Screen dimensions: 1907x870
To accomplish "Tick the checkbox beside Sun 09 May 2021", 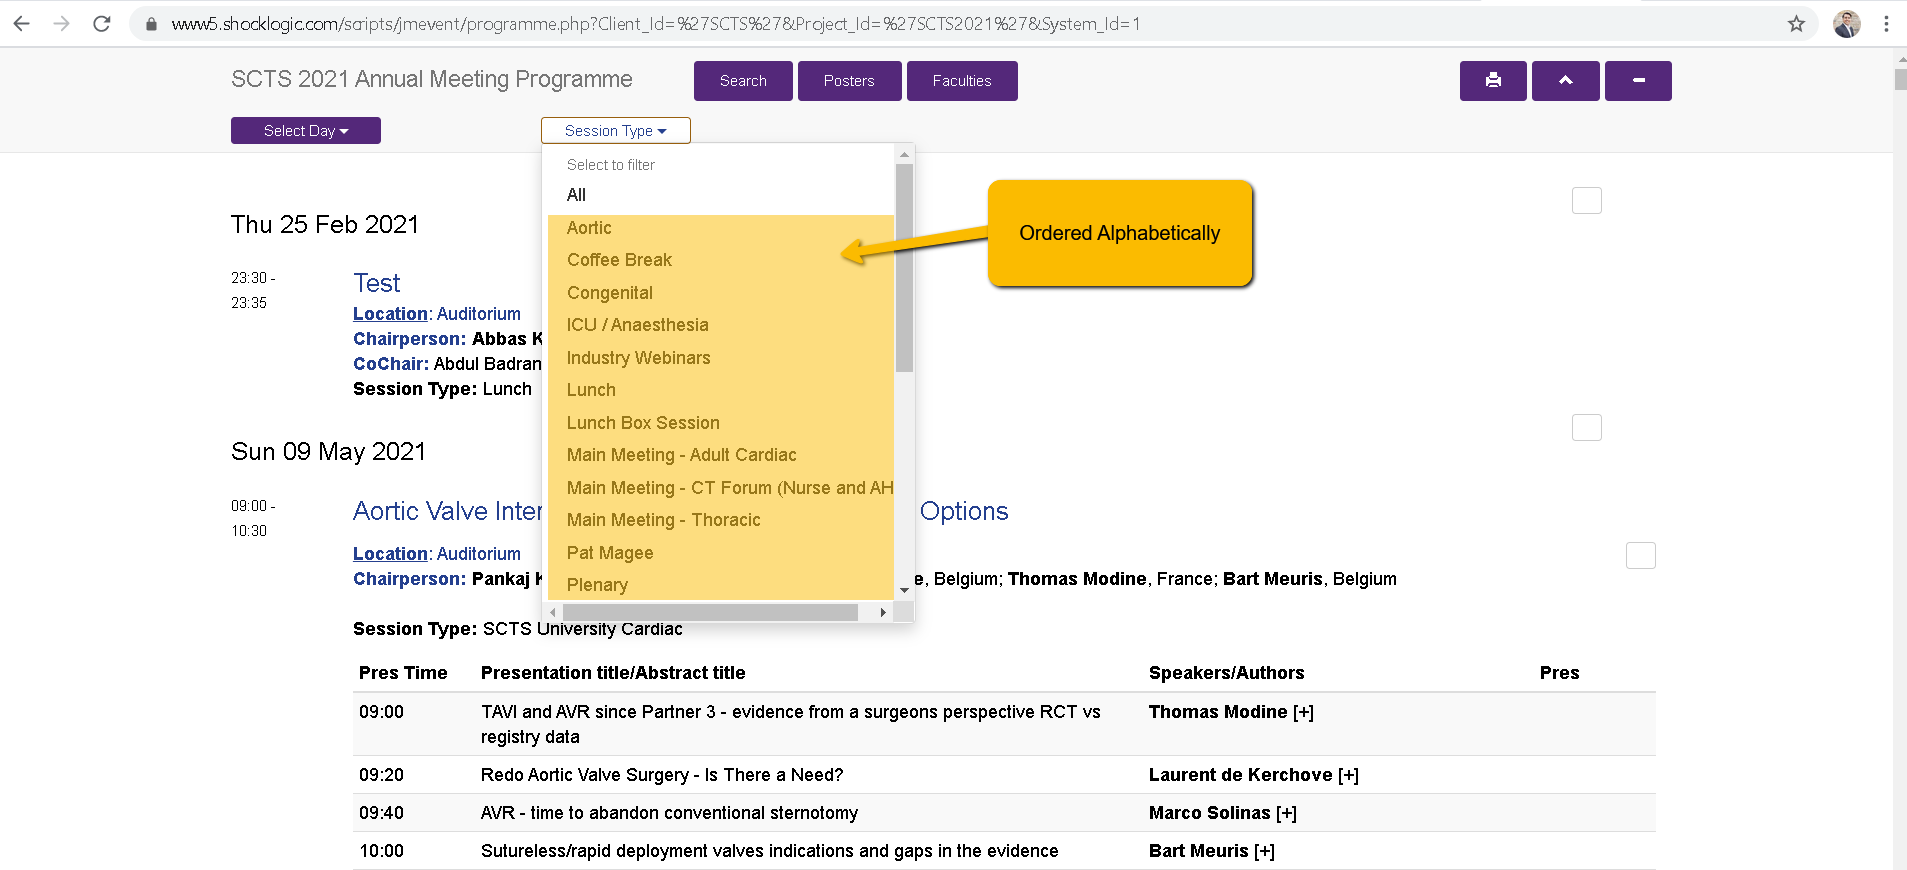I will click(1586, 428).
